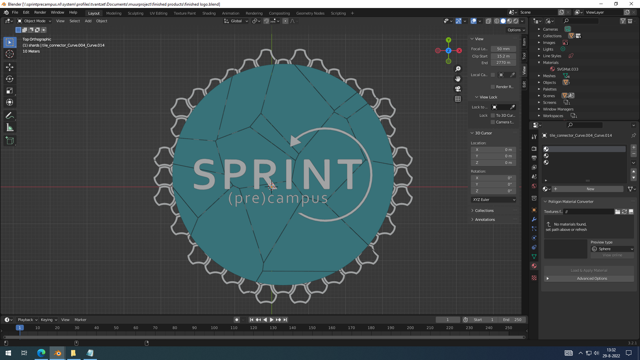Switch to solid viewport shading

tap(503, 21)
